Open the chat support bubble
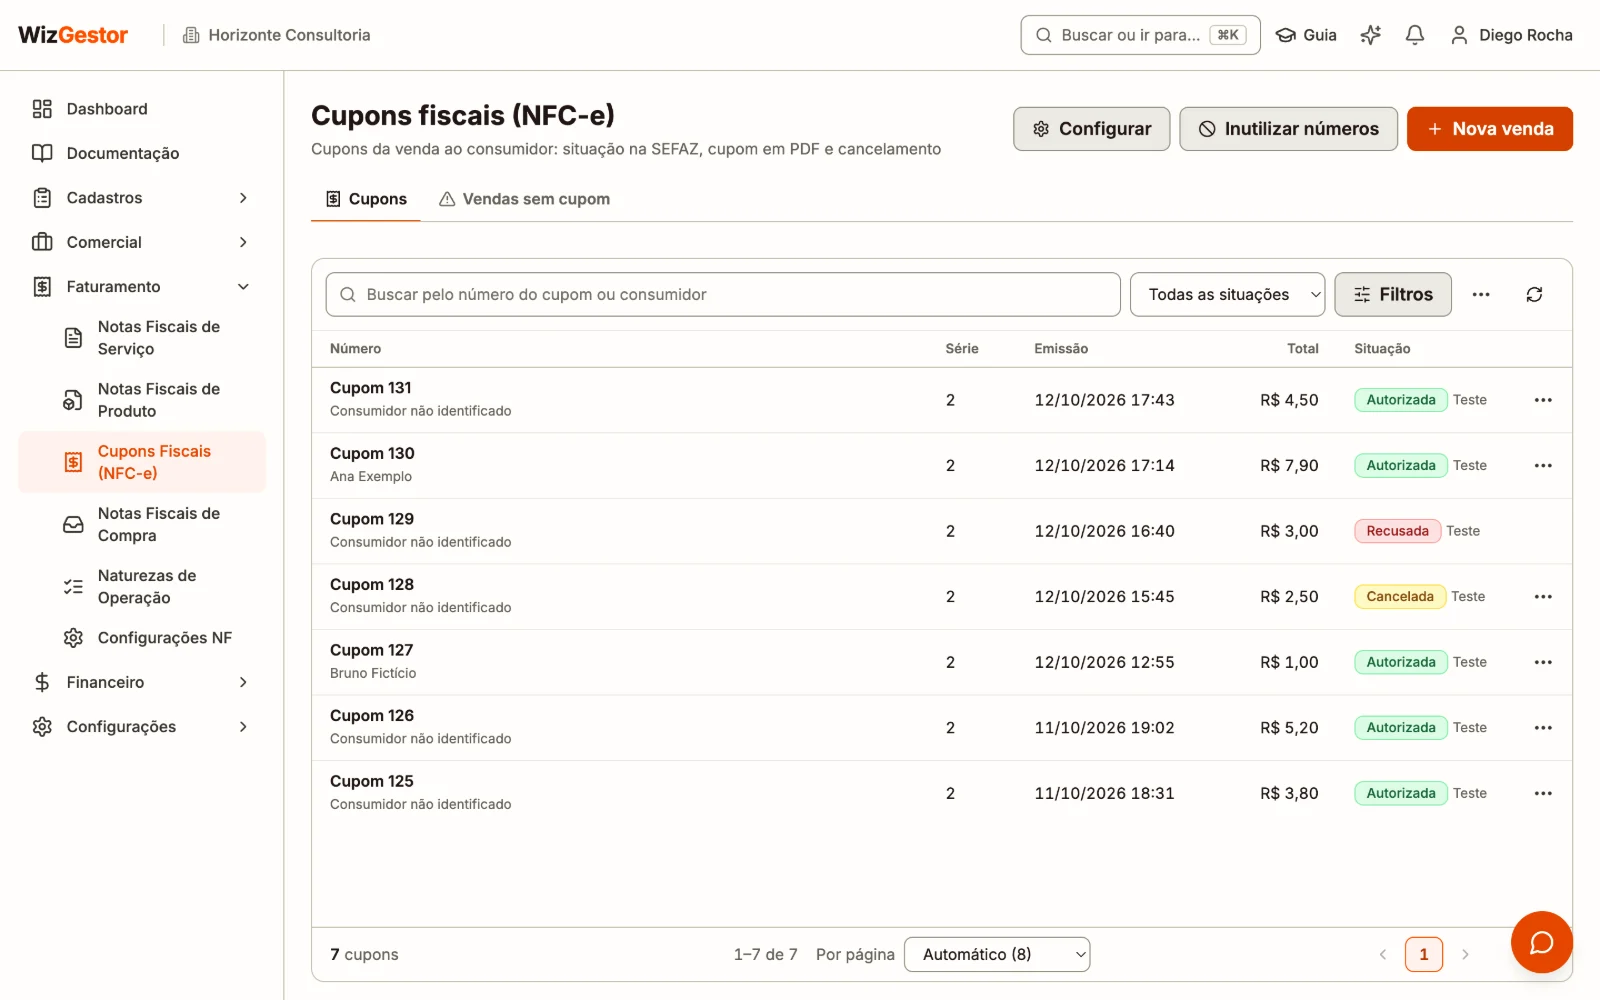Image resolution: width=1600 pixels, height=1000 pixels. 1541,942
